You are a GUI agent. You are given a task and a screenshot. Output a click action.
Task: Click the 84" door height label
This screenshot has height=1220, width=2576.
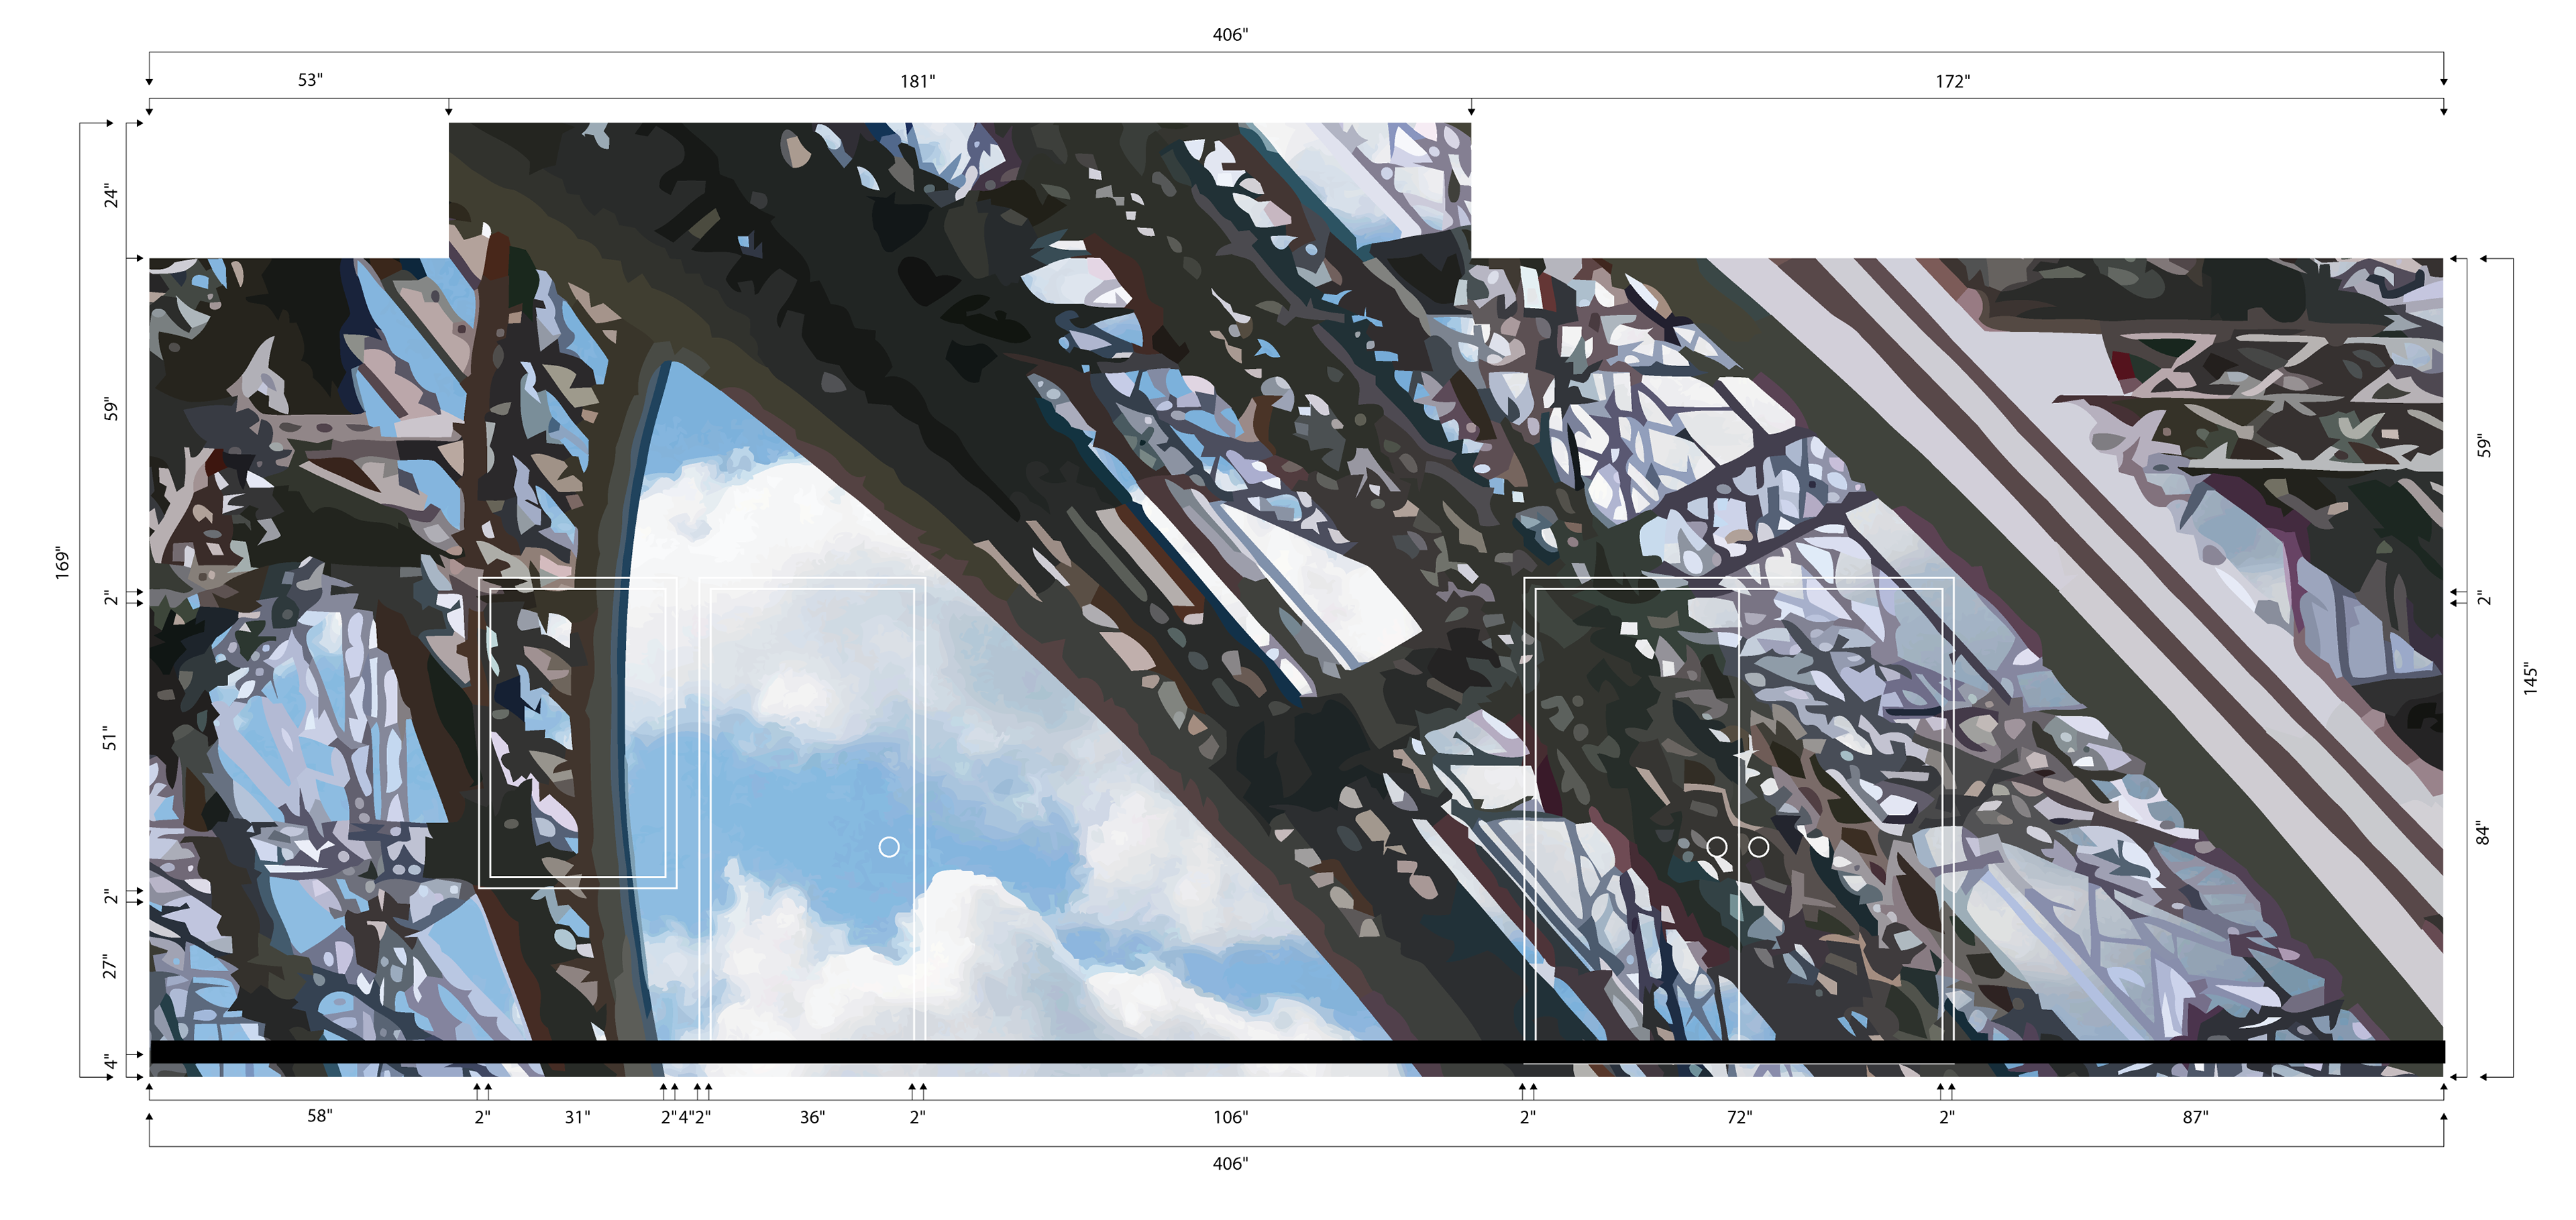(x=2483, y=833)
